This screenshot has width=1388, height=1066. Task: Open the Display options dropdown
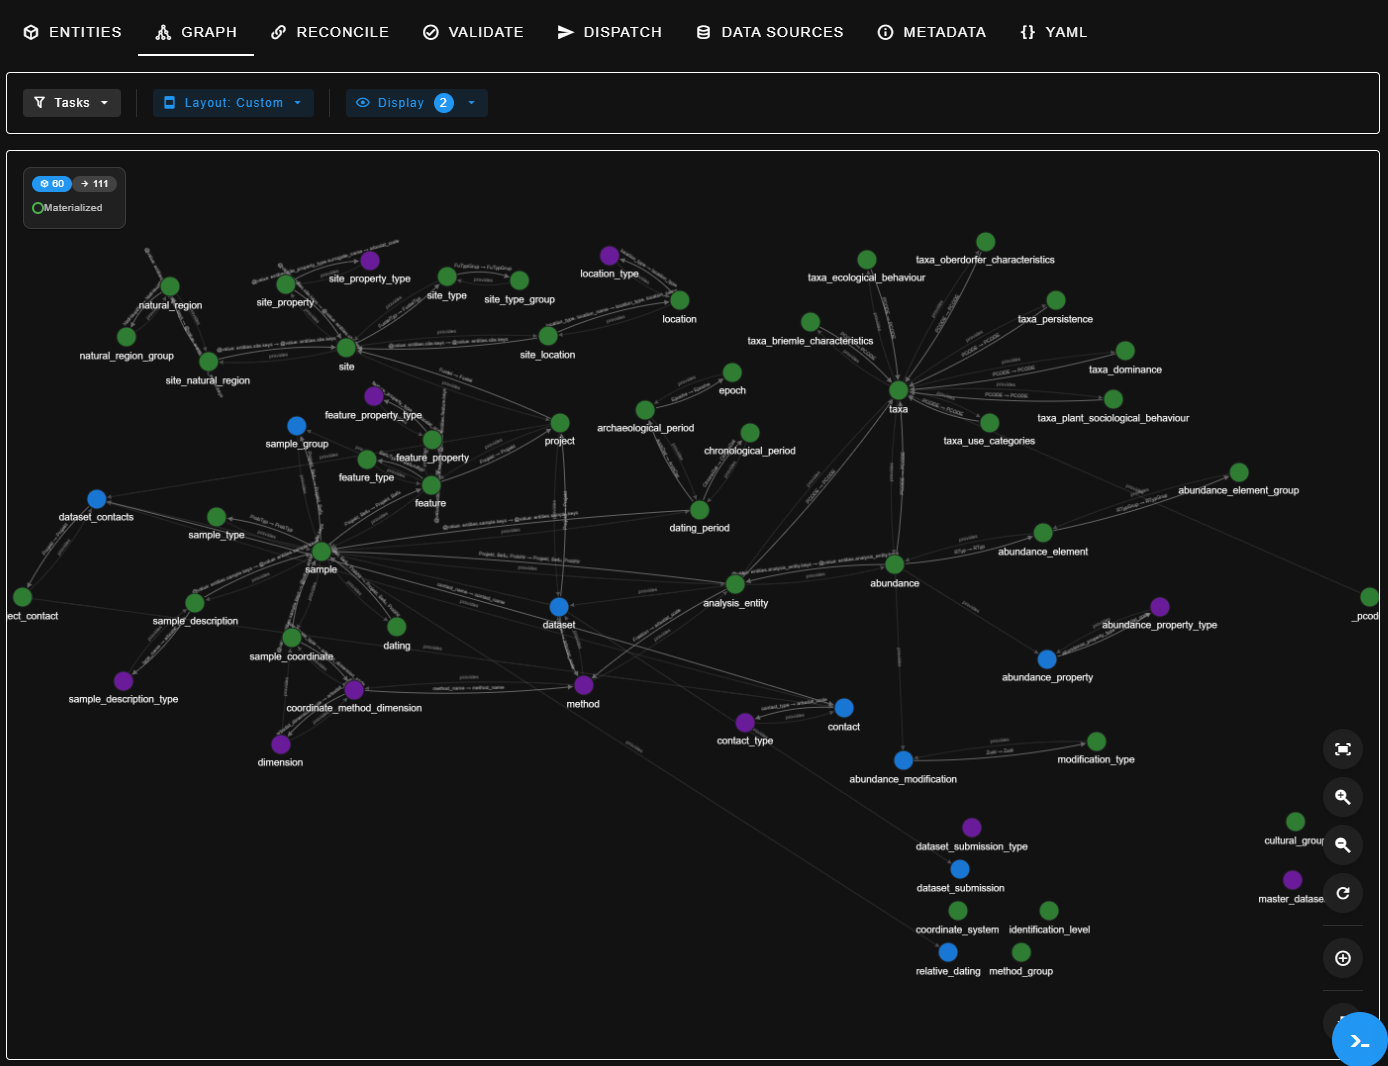pyautogui.click(x=416, y=103)
